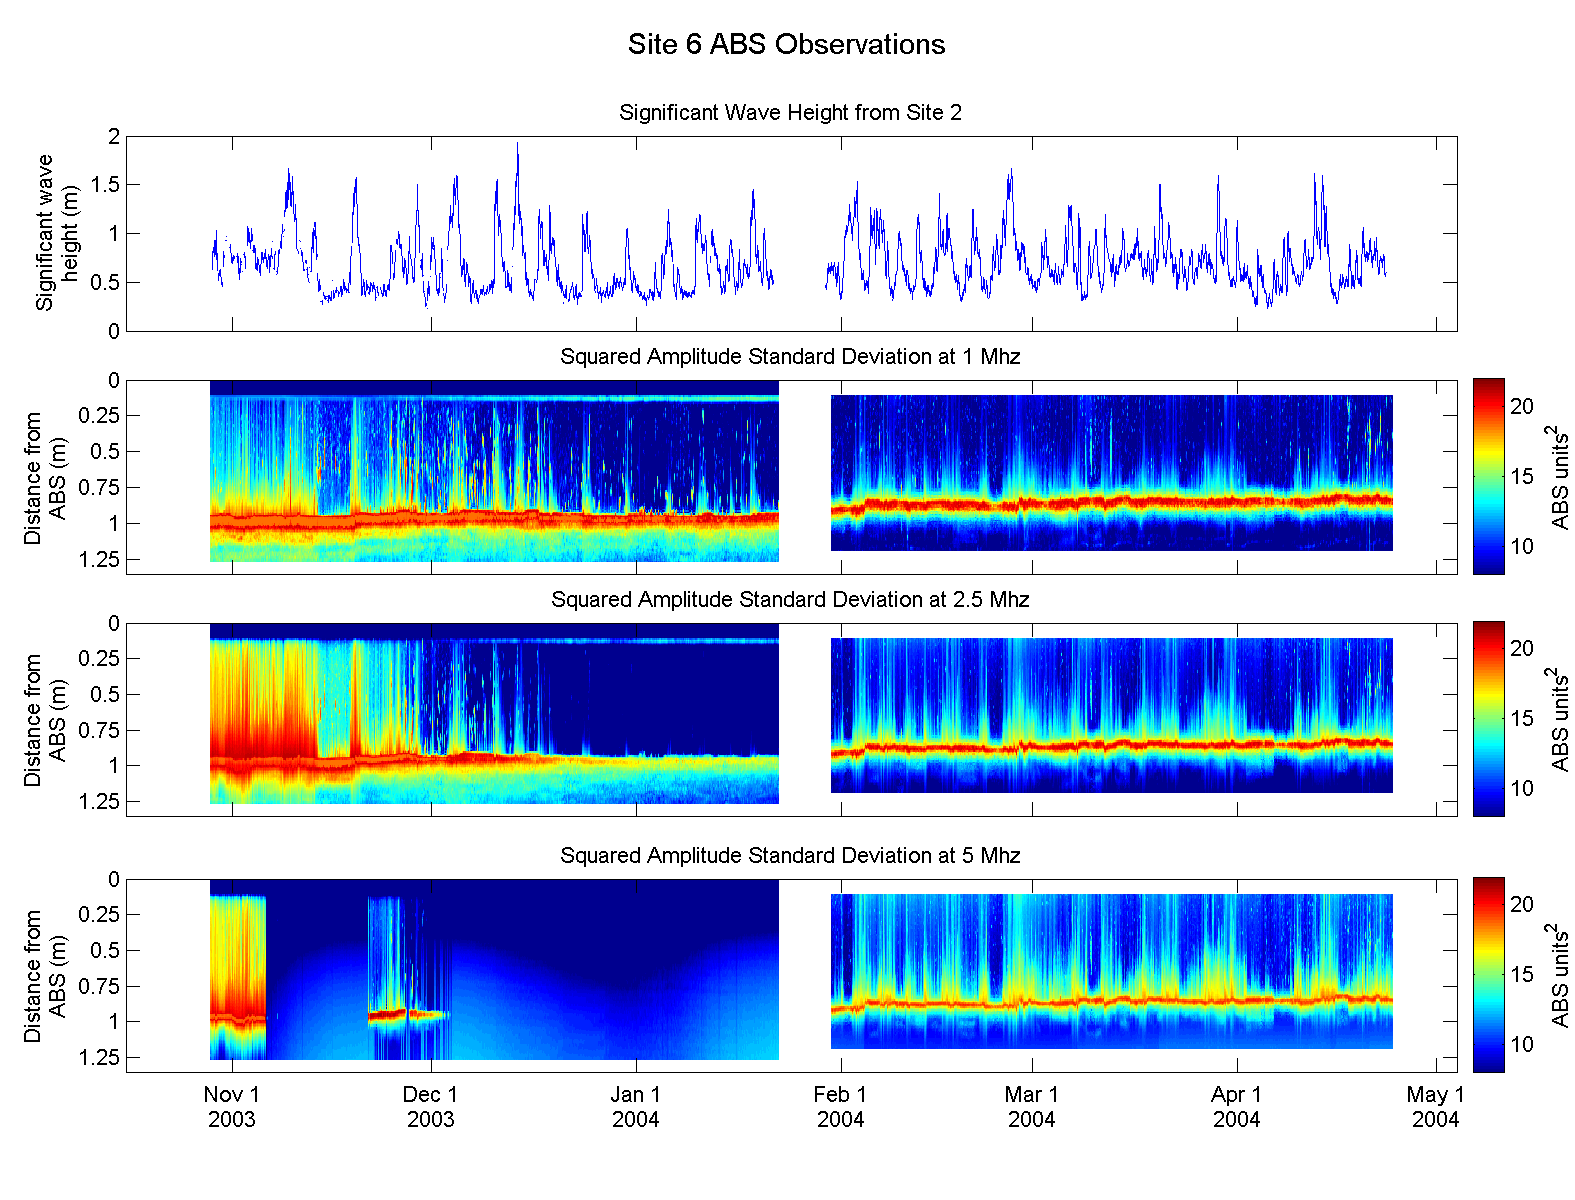Click the 'Distance from ABS (m)' label of 5 Mhz plot

(x=45, y=976)
